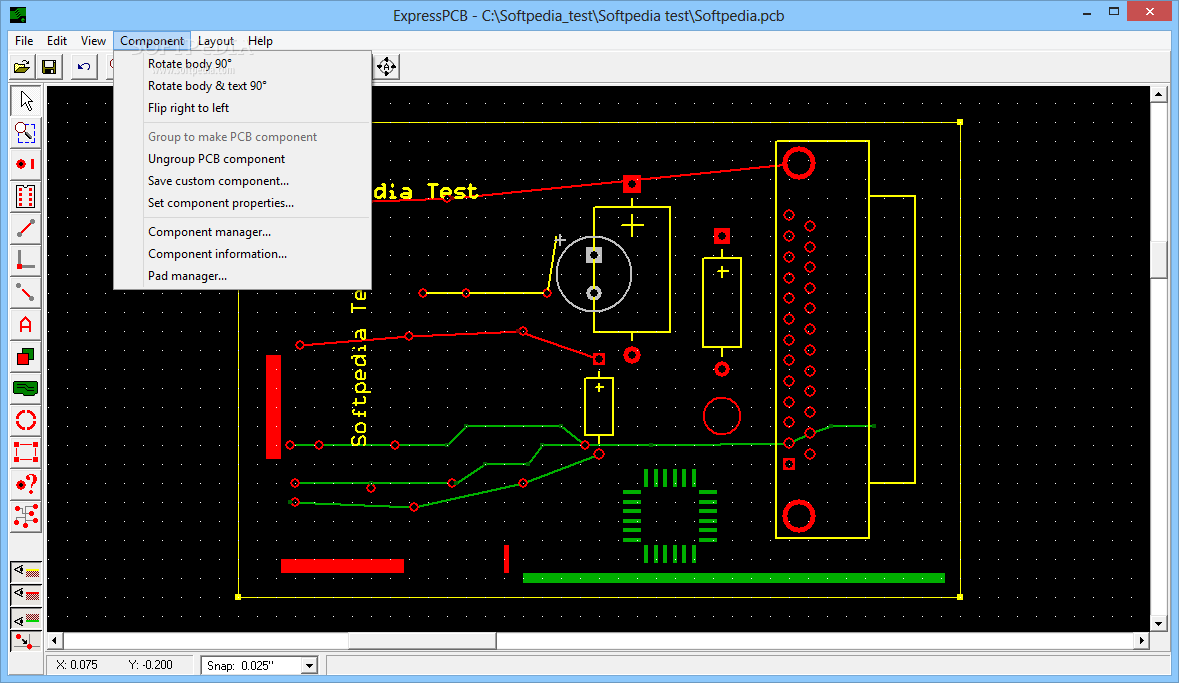Toggle the bottom copper layer visibility button
This screenshot has height=683, width=1179.
tap(26, 619)
